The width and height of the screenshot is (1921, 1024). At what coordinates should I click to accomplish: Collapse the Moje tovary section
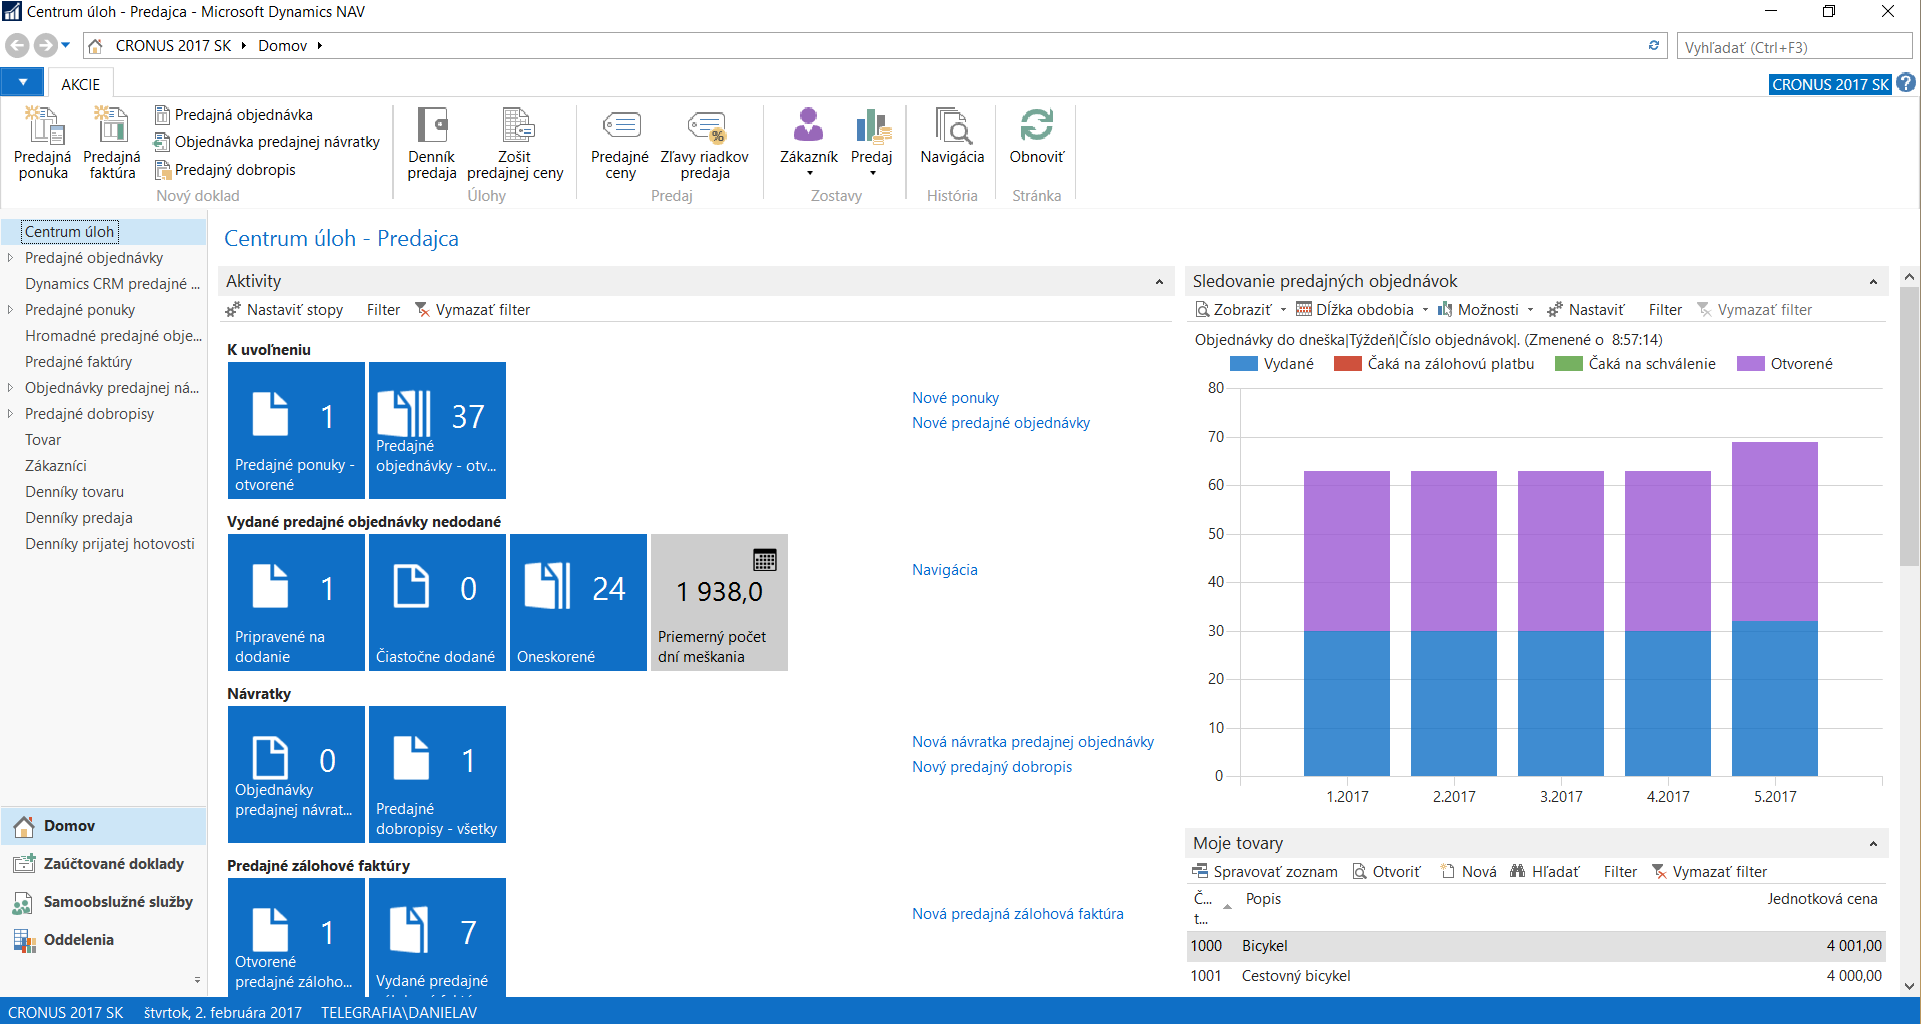tap(1873, 844)
